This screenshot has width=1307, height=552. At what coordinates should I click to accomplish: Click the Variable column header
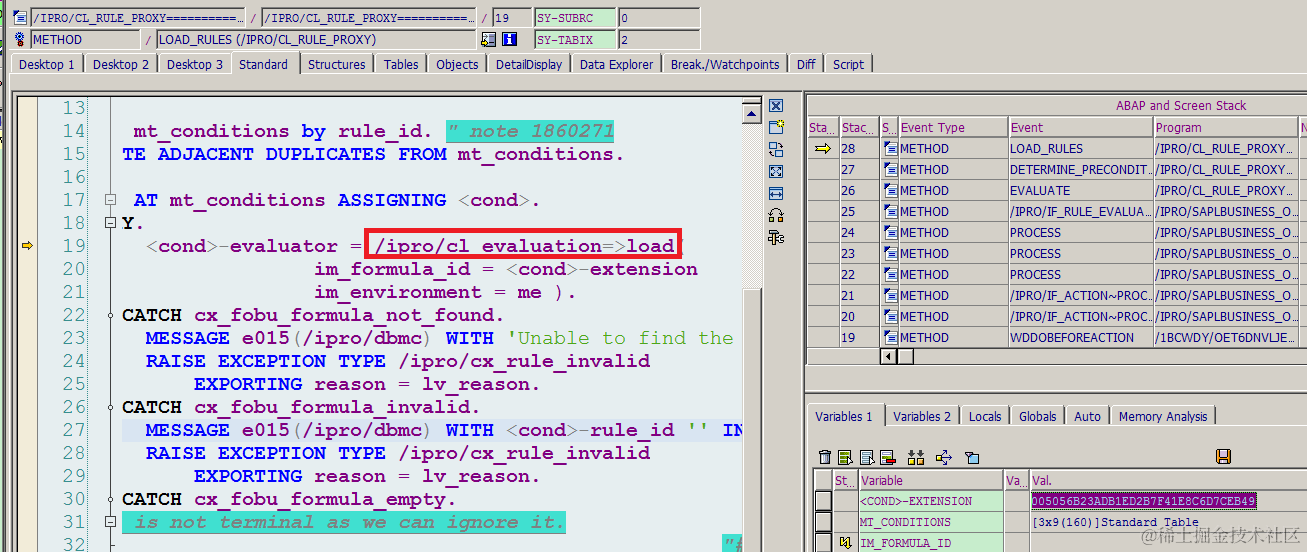(931, 481)
